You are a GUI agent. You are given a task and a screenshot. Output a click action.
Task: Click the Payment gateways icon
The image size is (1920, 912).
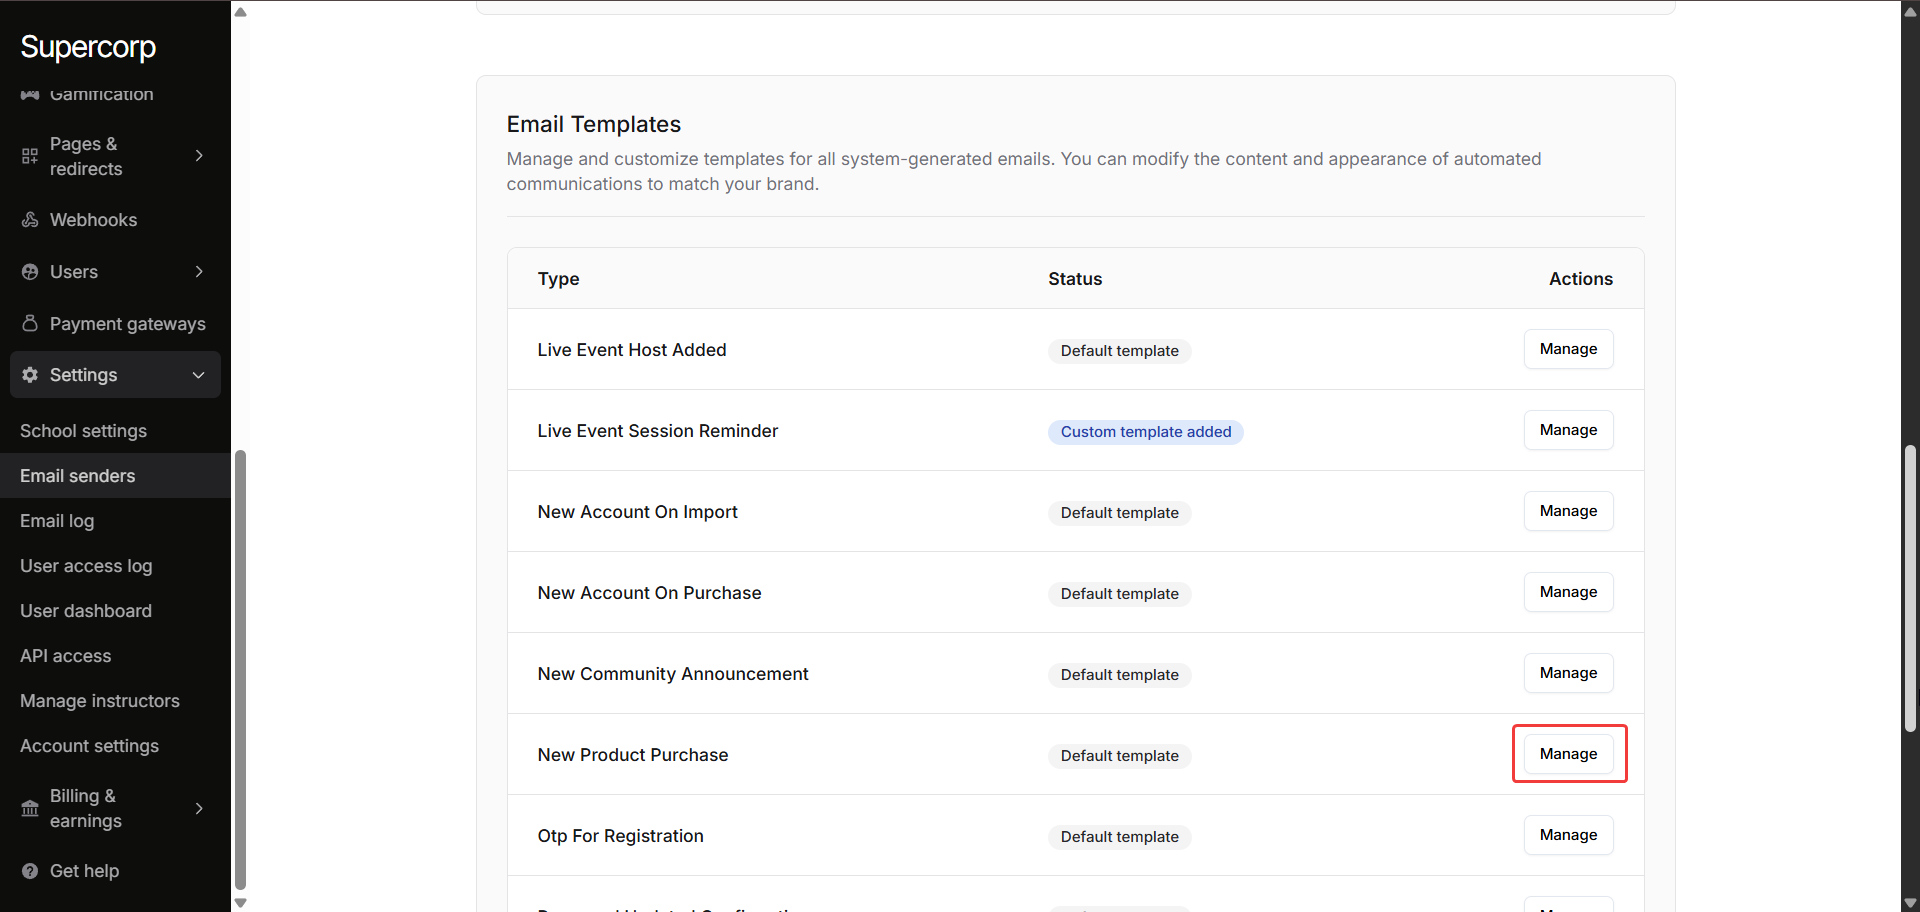click(x=30, y=323)
